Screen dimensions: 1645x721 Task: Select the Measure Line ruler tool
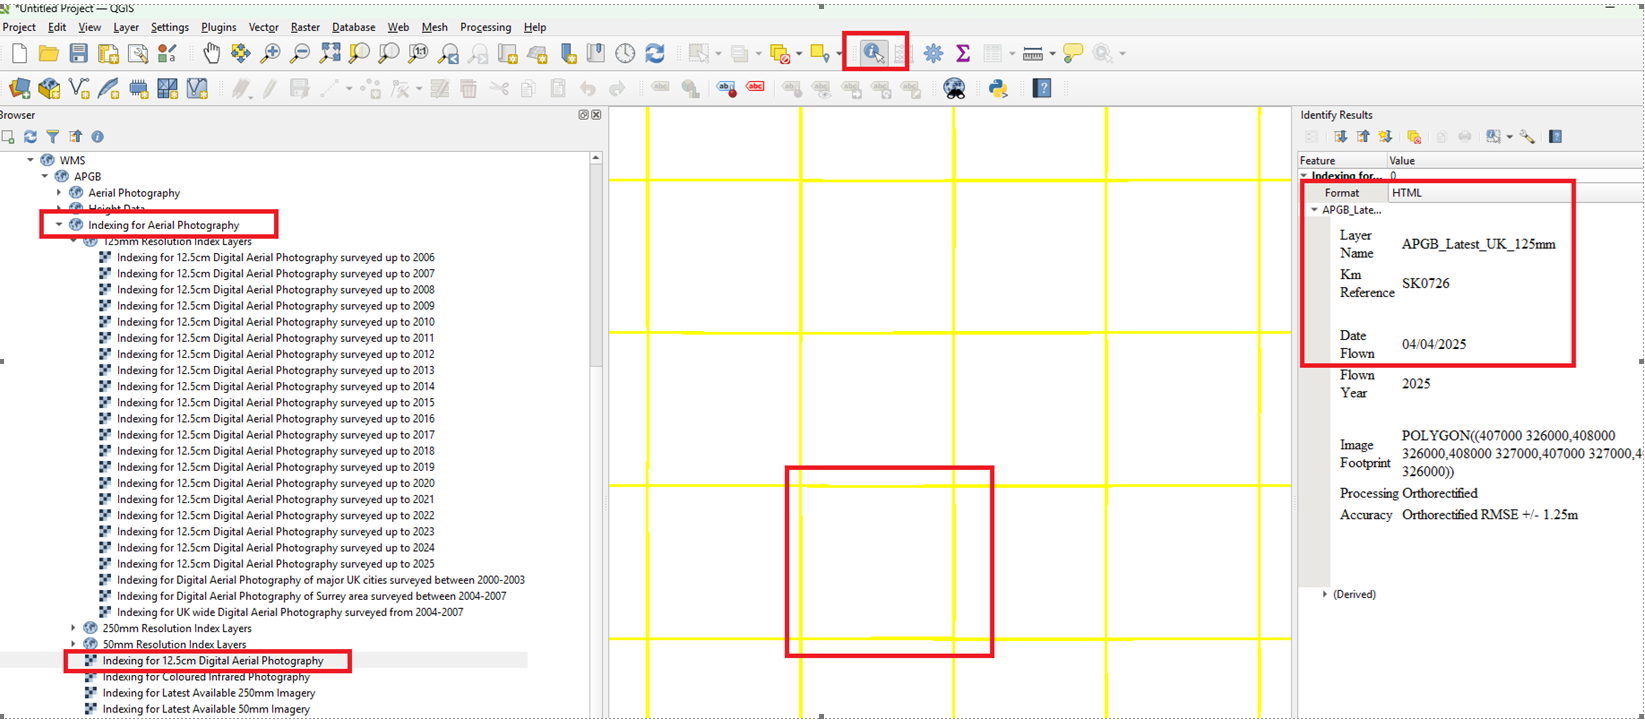1033,54
